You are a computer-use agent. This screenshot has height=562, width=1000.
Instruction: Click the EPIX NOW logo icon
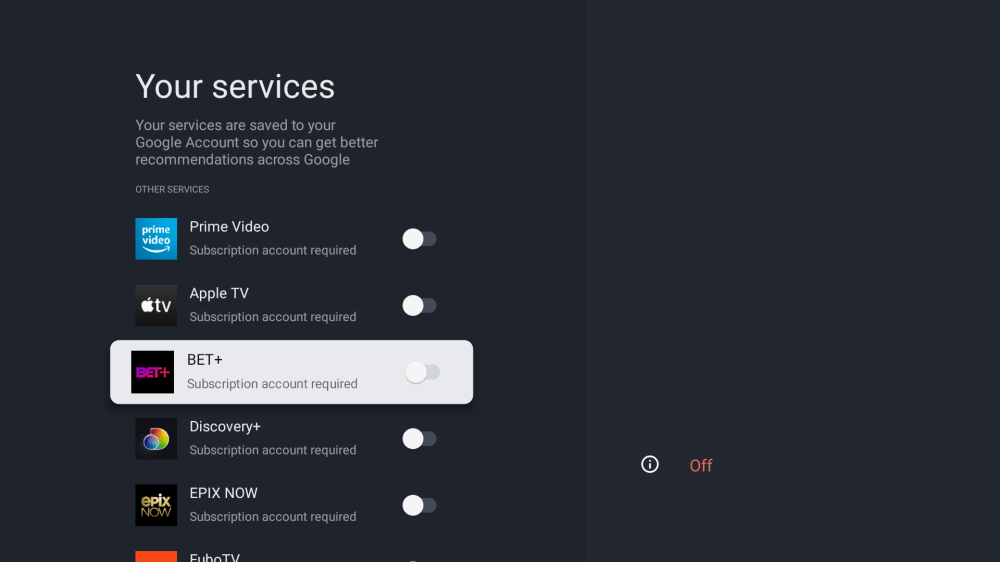point(156,505)
